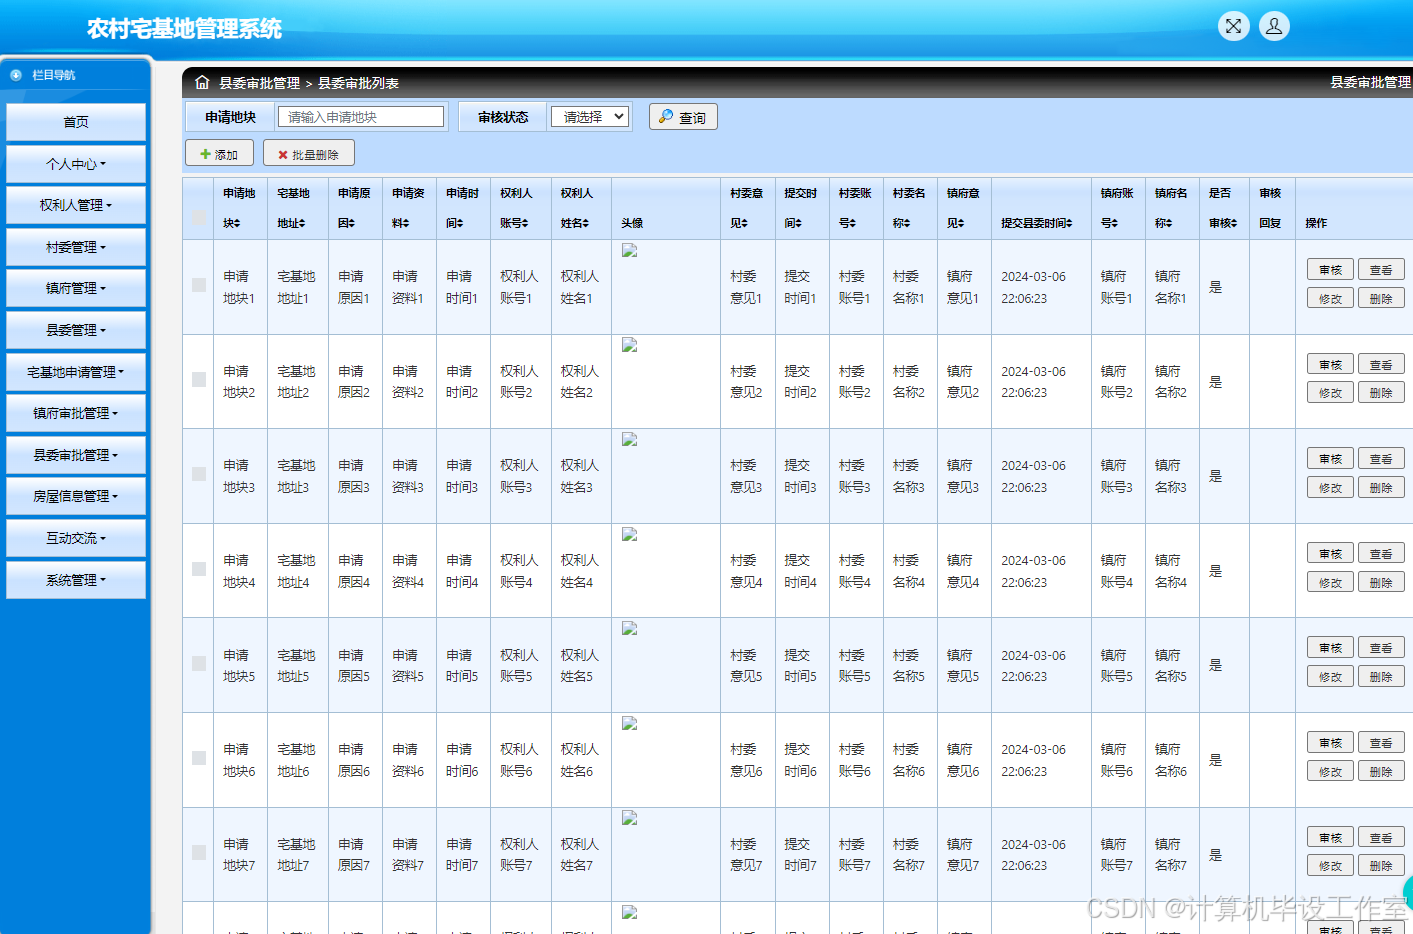This screenshot has width=1413, height=934.
Task: Sort by 村委名称 column header
Action: 909,208
